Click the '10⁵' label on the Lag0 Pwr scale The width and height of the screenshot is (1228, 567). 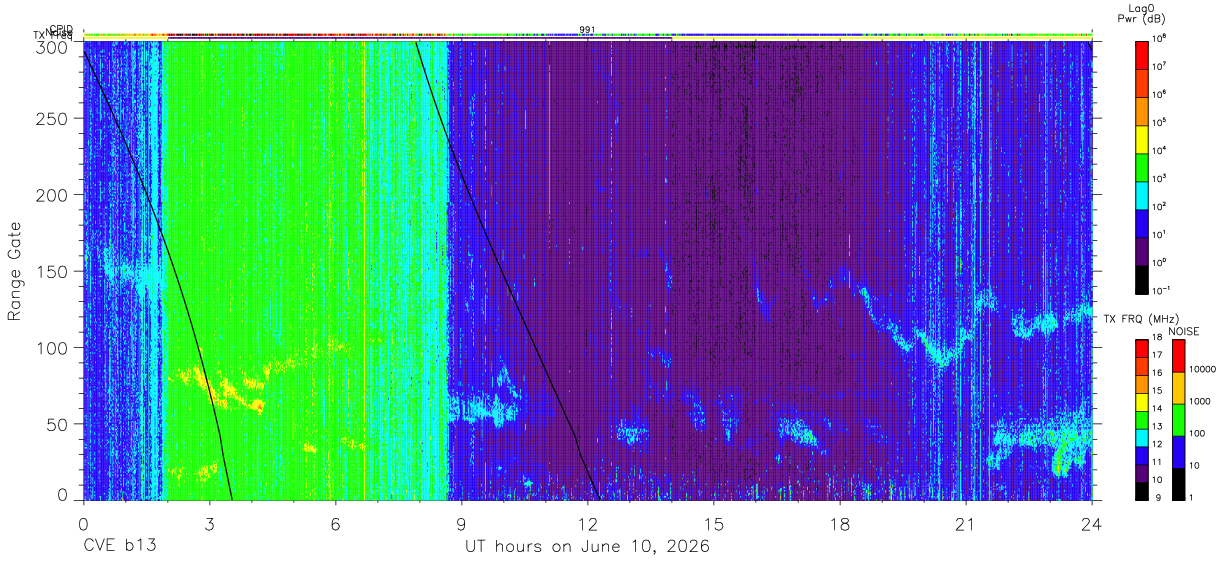point(1160,123)
